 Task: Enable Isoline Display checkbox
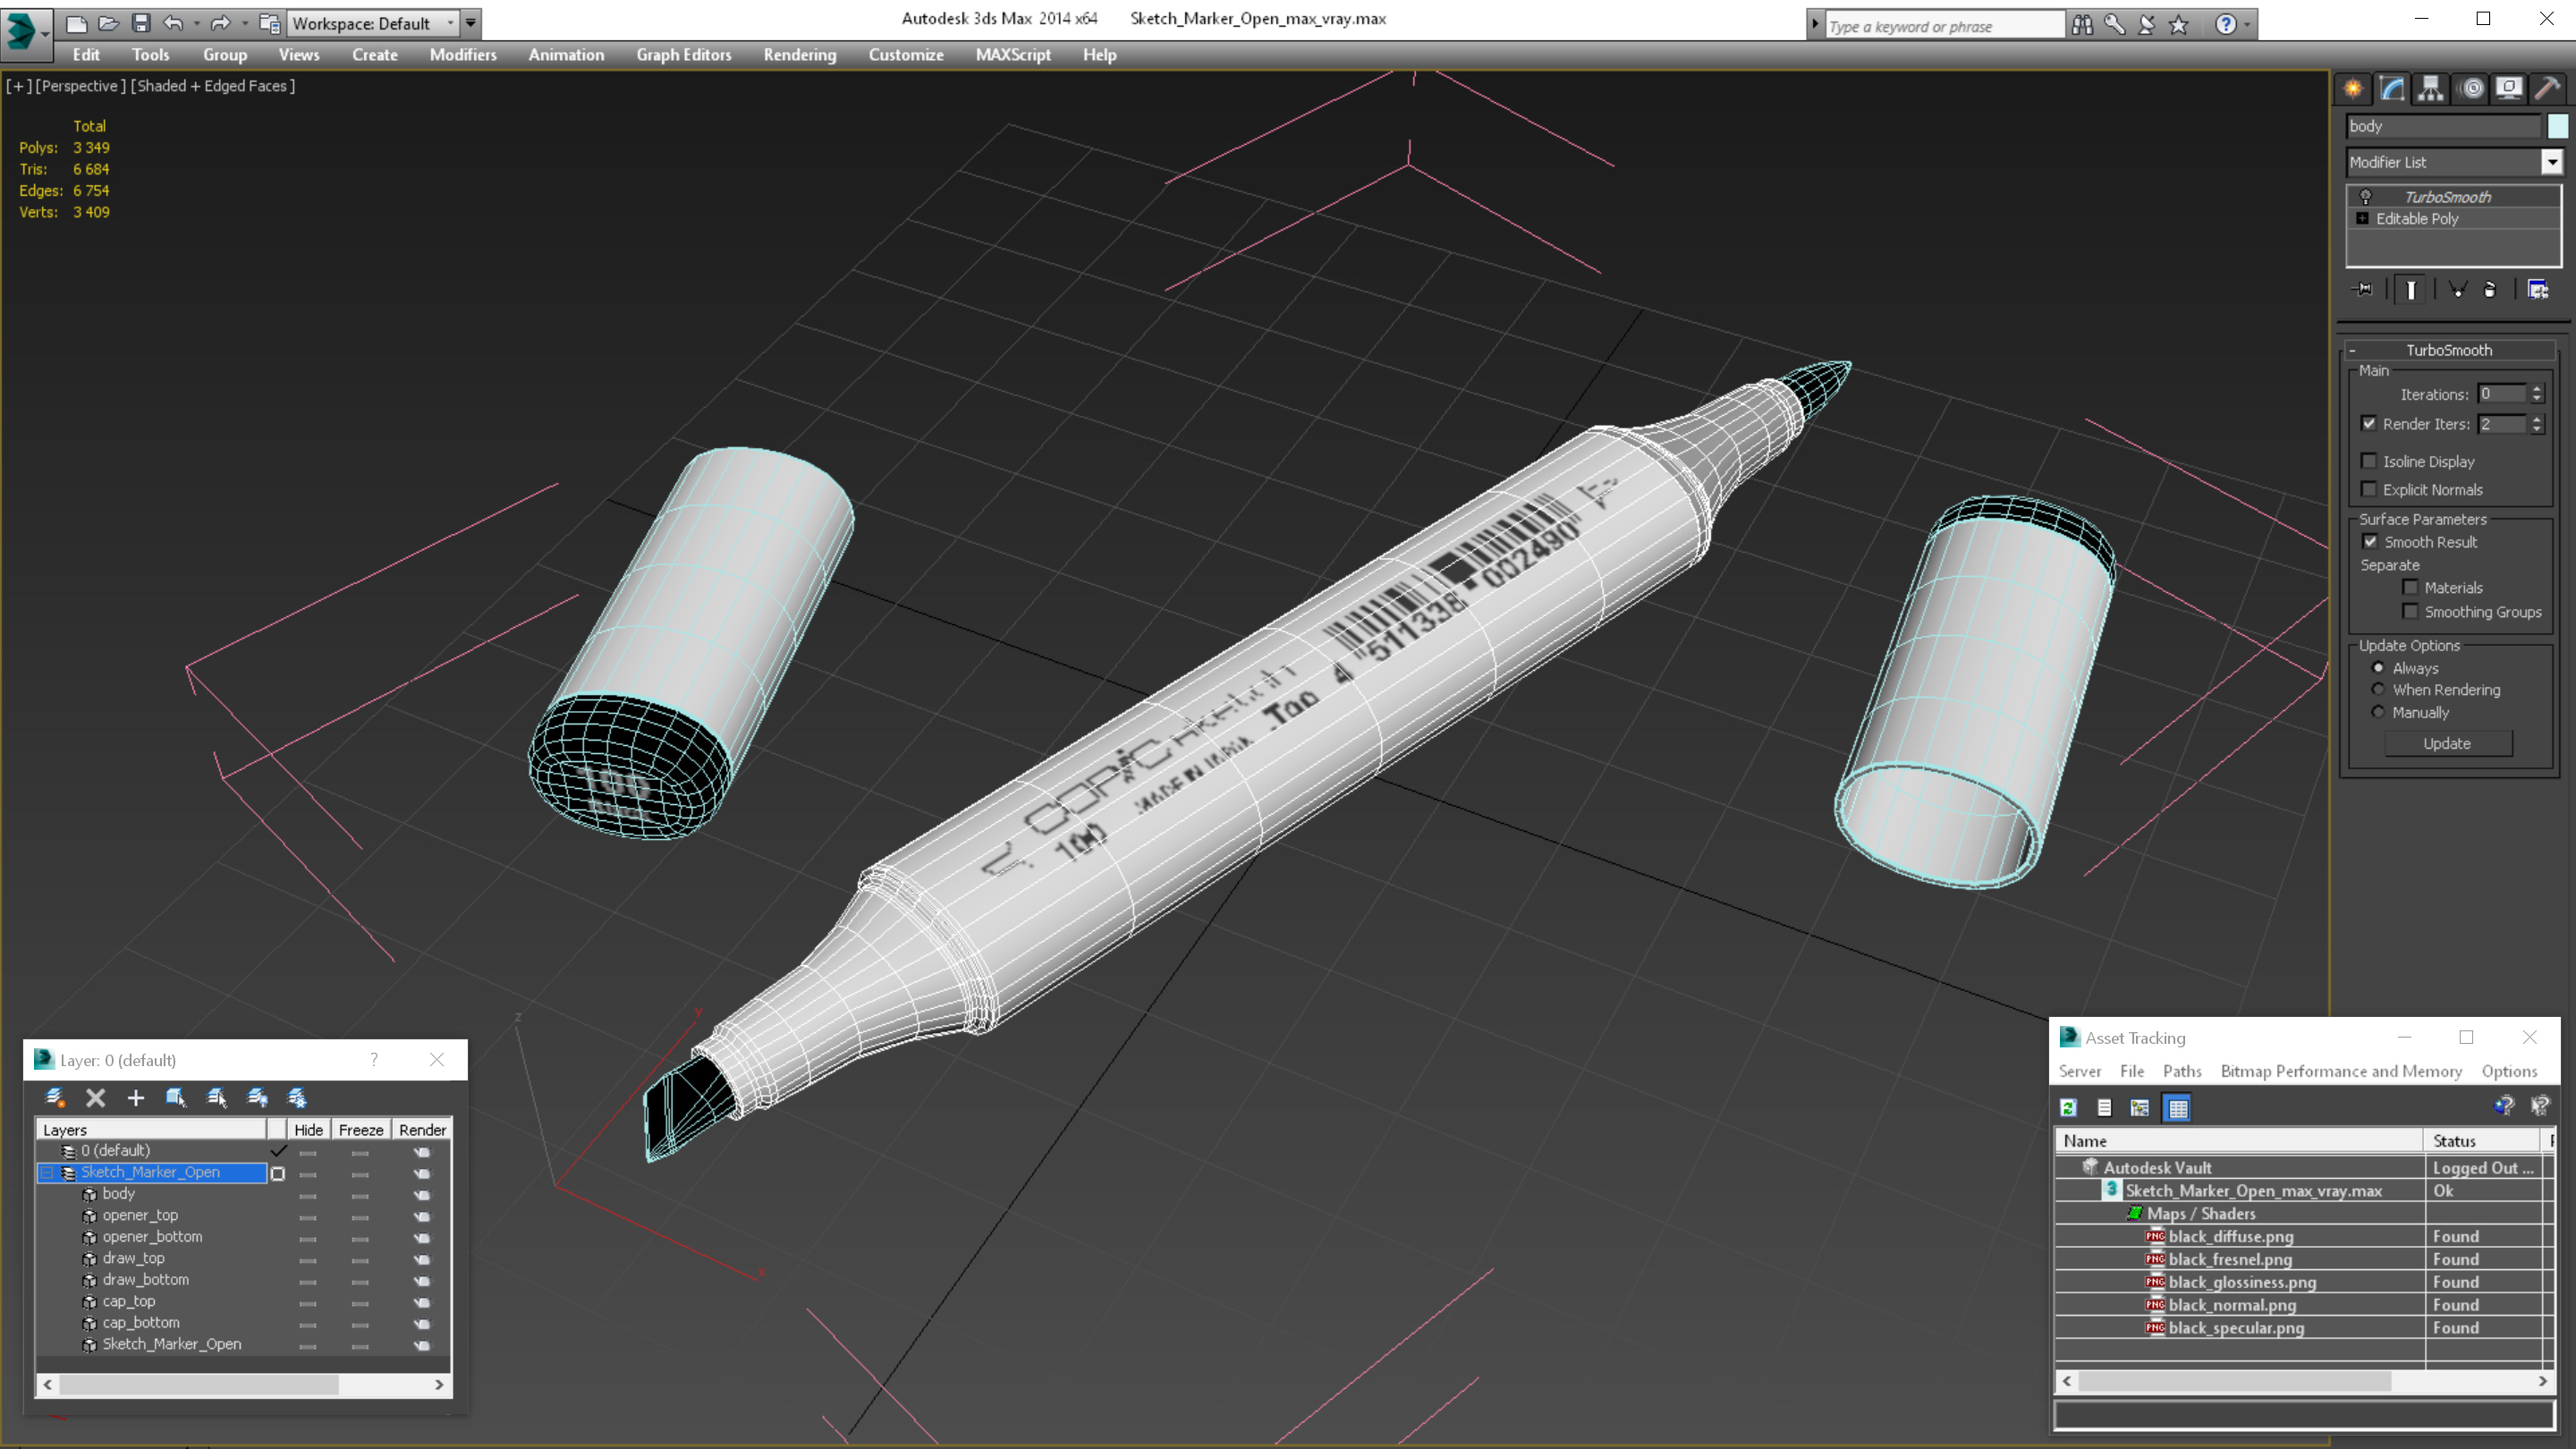tap(2369, 461)
